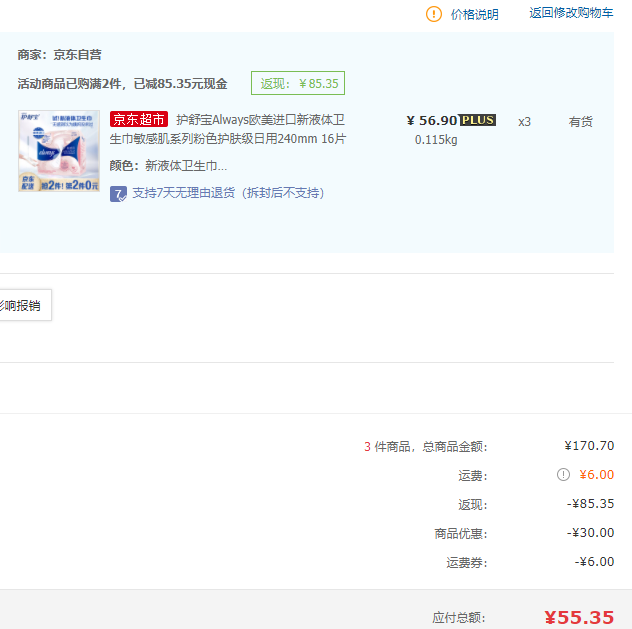Click the 运费券 label

(x=467, y=563)
